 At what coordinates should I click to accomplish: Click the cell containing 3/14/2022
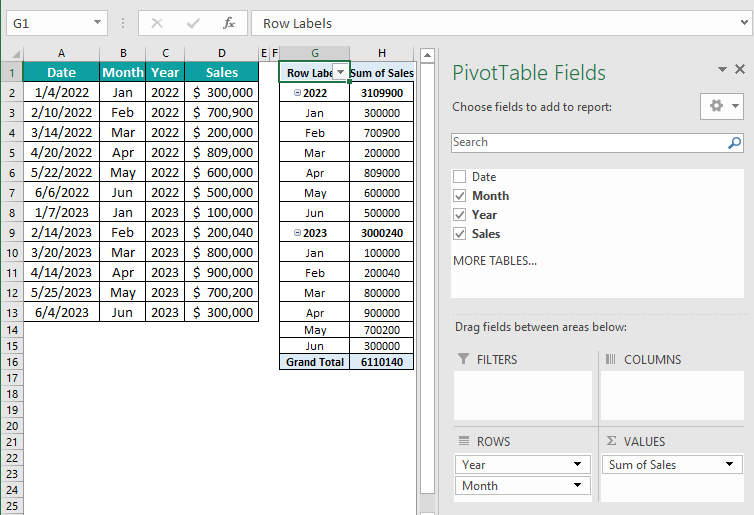(x=61, y=132)
